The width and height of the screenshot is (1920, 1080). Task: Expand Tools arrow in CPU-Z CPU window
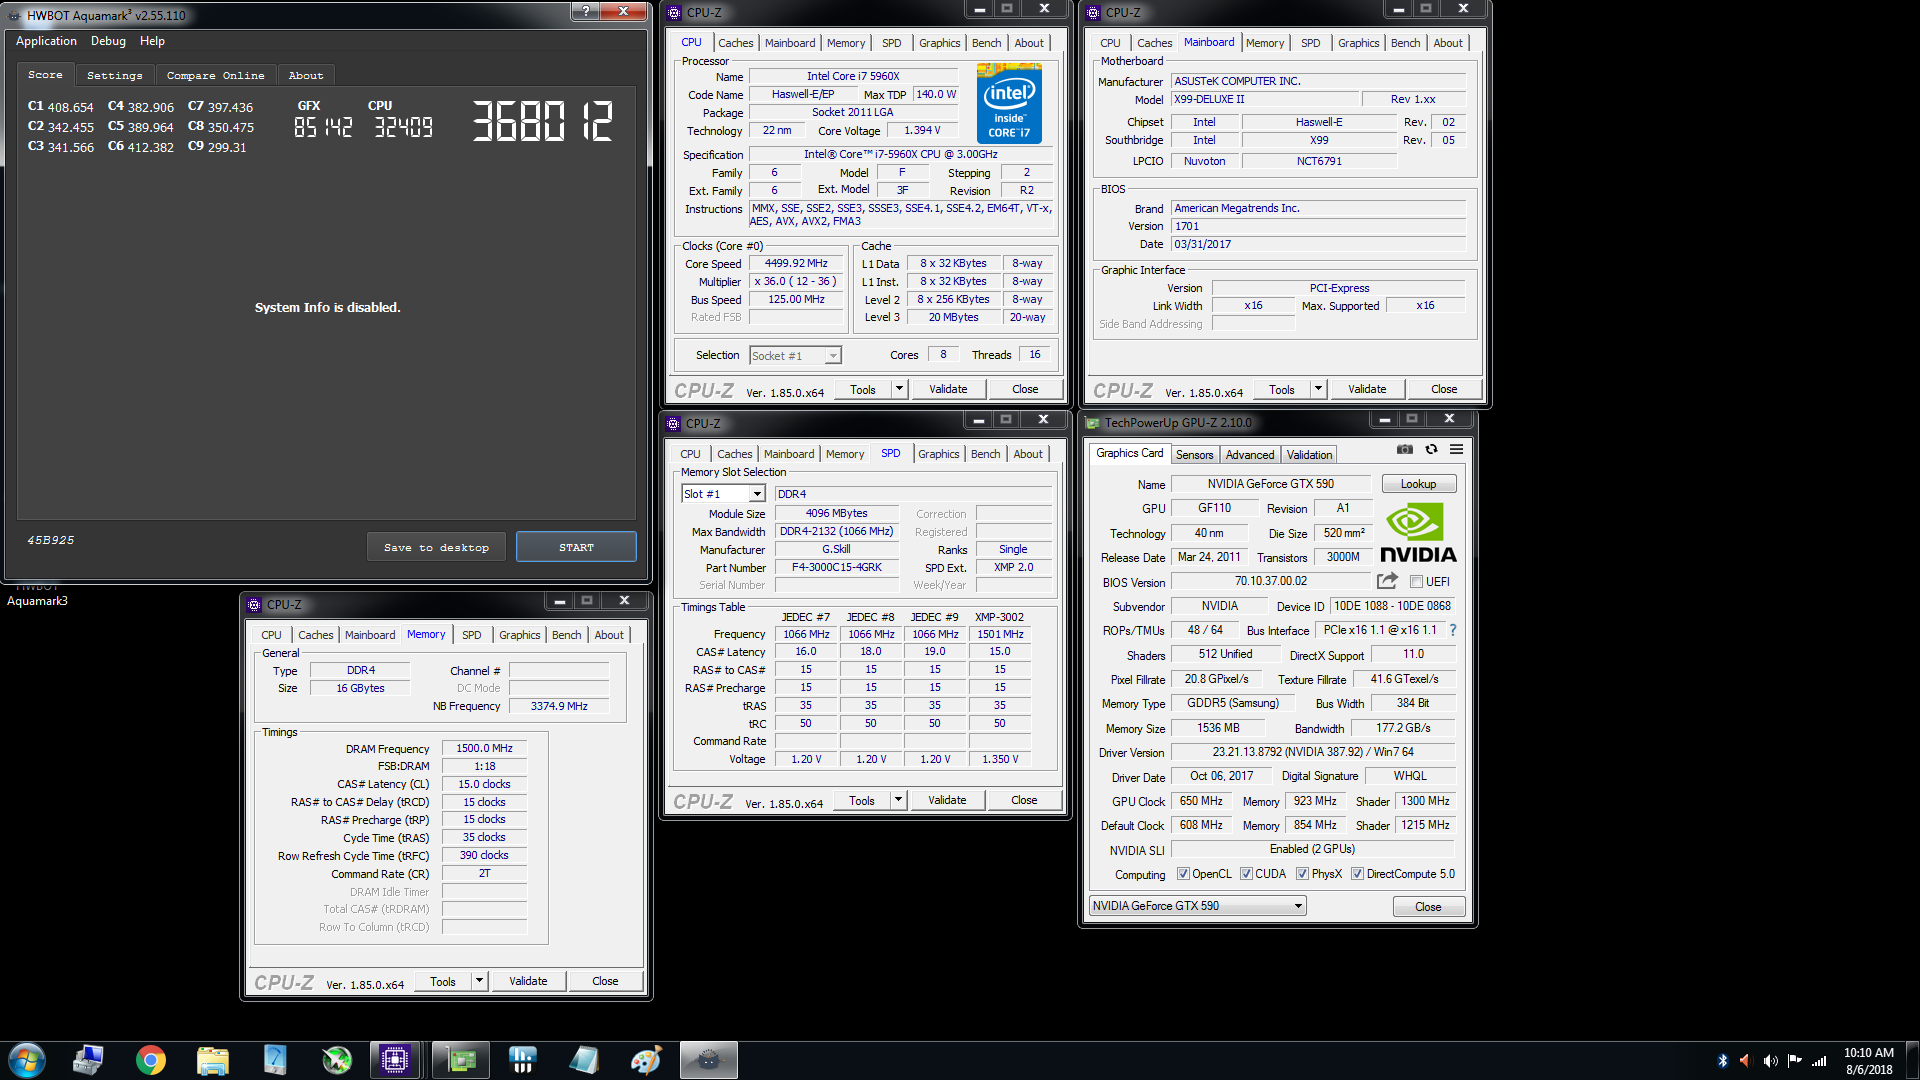pos(899,389)
